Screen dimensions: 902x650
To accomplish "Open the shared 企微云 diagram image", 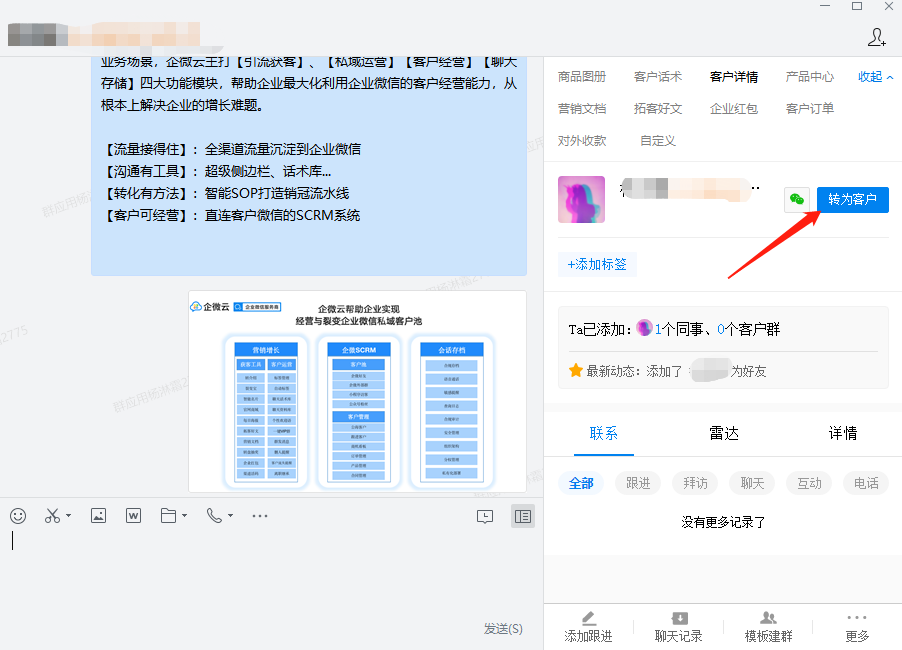I will pos(357,391).
